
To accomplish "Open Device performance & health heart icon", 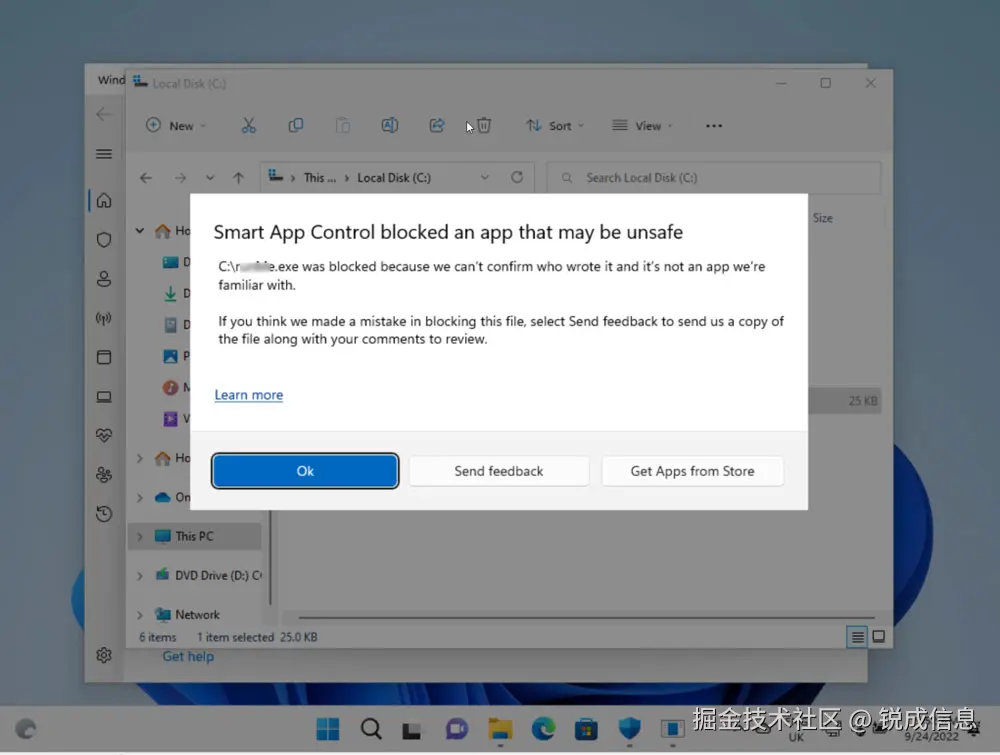I will [x=103, y=436].
